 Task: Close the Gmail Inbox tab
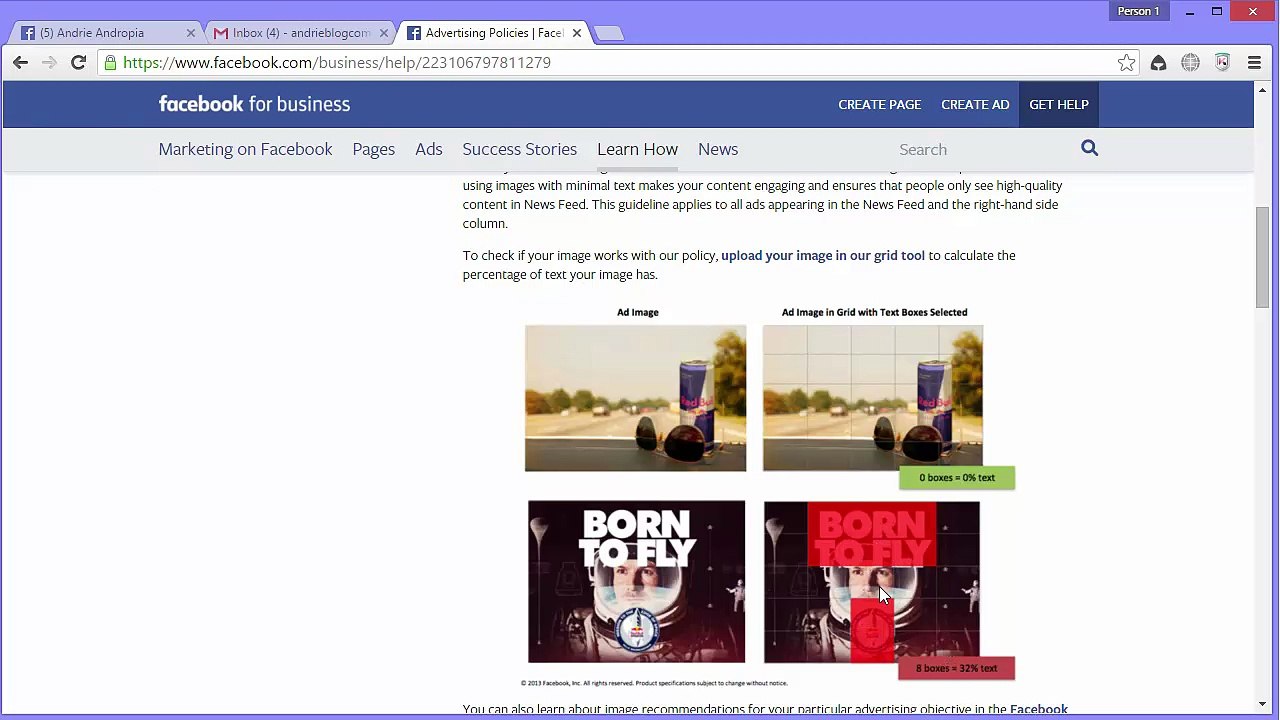tap(383, 33)
